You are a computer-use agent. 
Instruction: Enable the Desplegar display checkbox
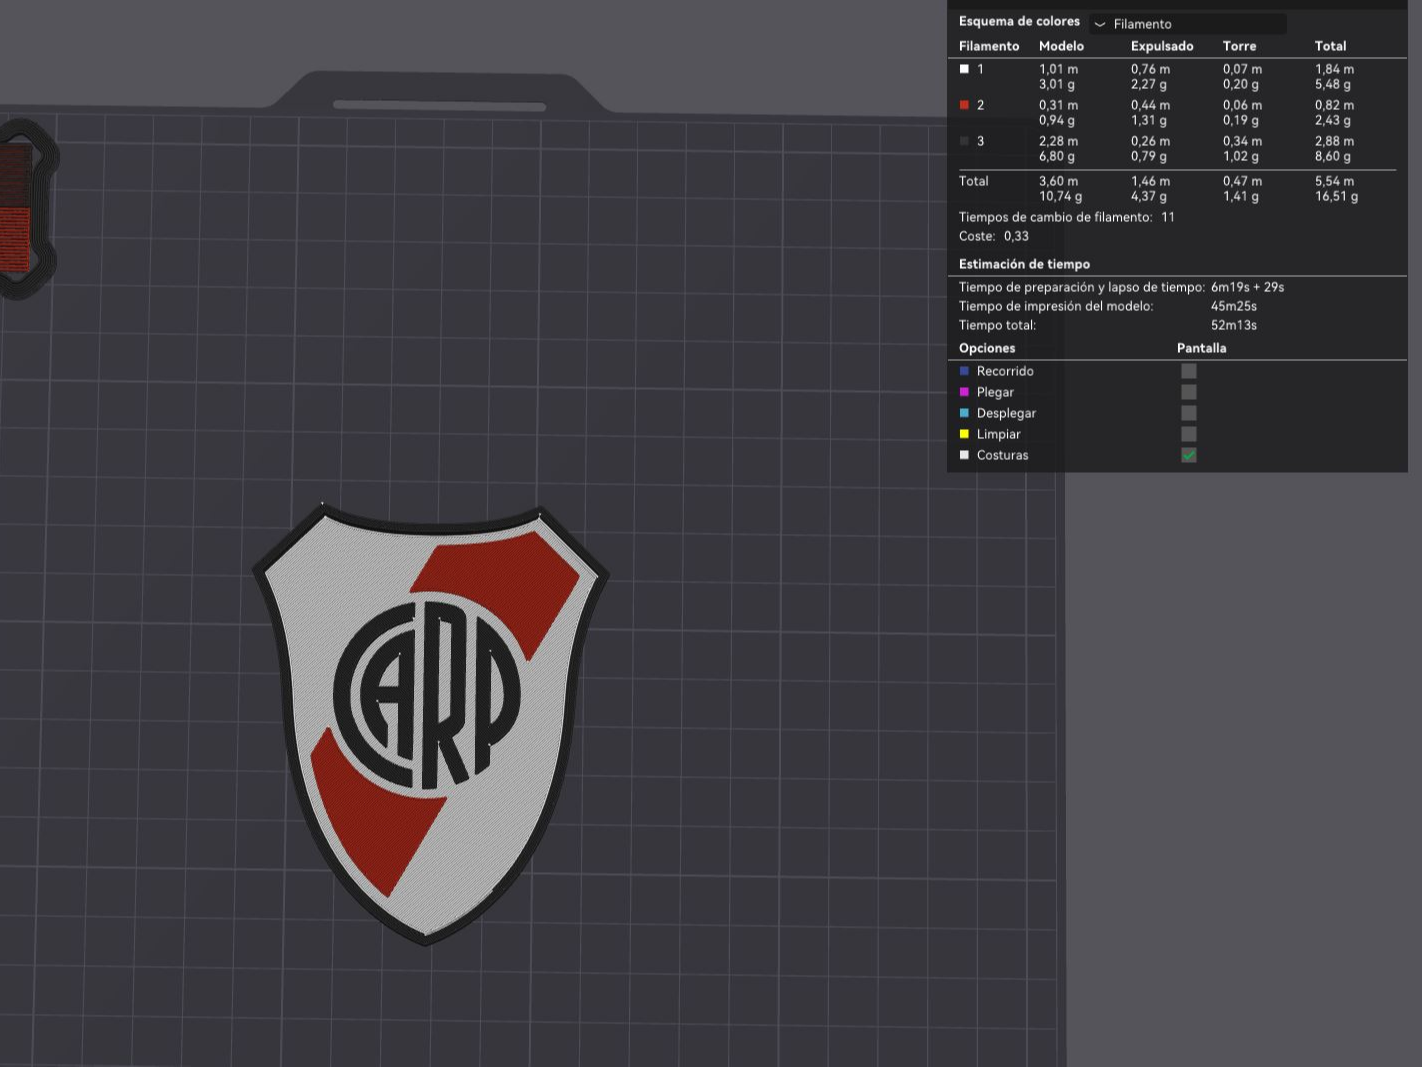[1189, 413]
